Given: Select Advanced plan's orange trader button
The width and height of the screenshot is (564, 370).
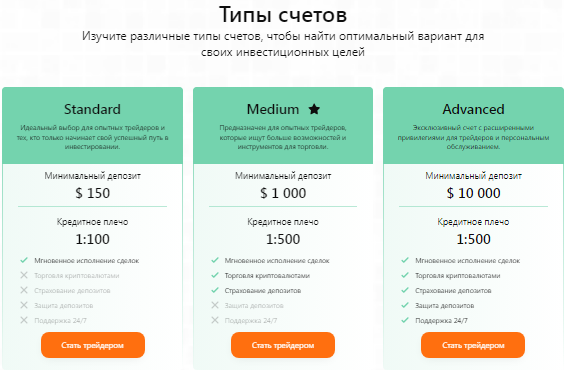Looking at the screenshot, I should [473, 345].
